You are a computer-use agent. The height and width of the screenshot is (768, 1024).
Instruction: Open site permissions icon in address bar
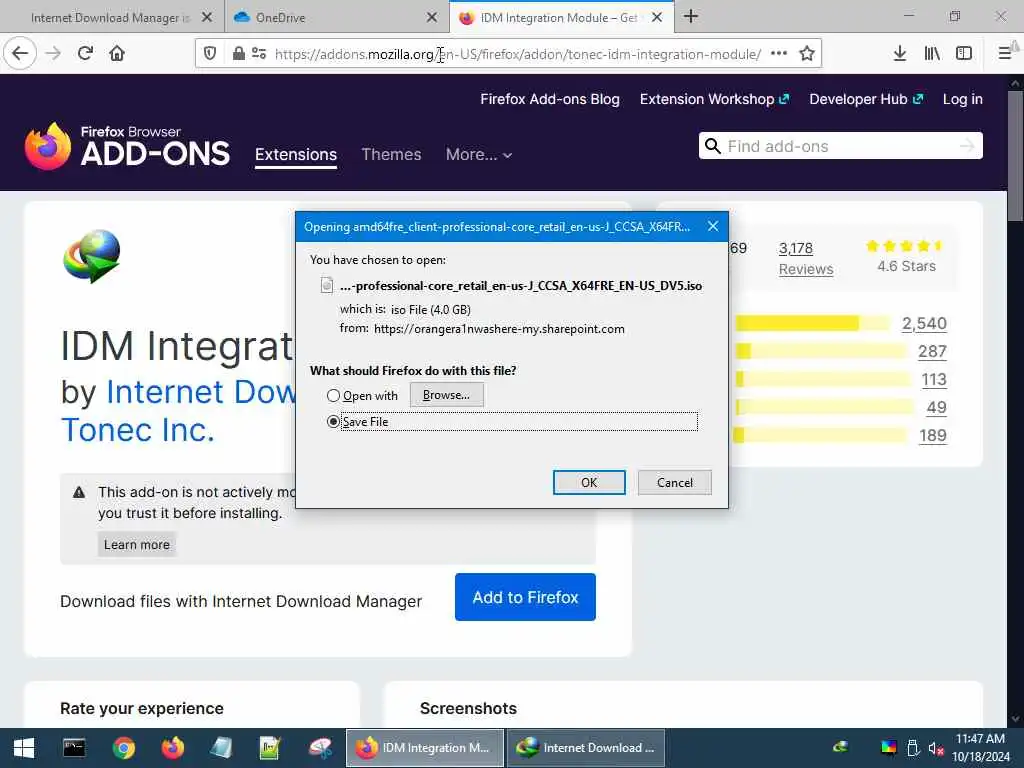pos(259,54)
